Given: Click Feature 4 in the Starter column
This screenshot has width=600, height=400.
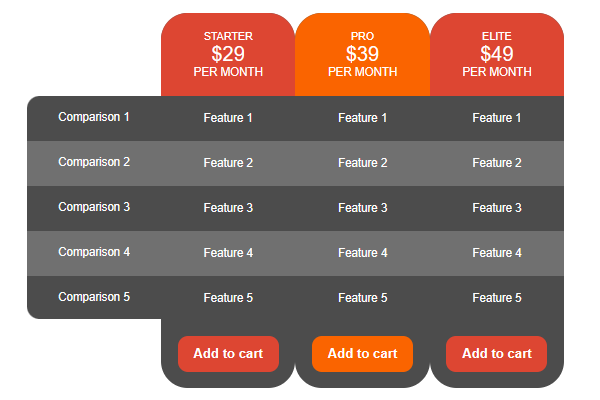Looking at the screenshot, I should click(x=228, y=253).
